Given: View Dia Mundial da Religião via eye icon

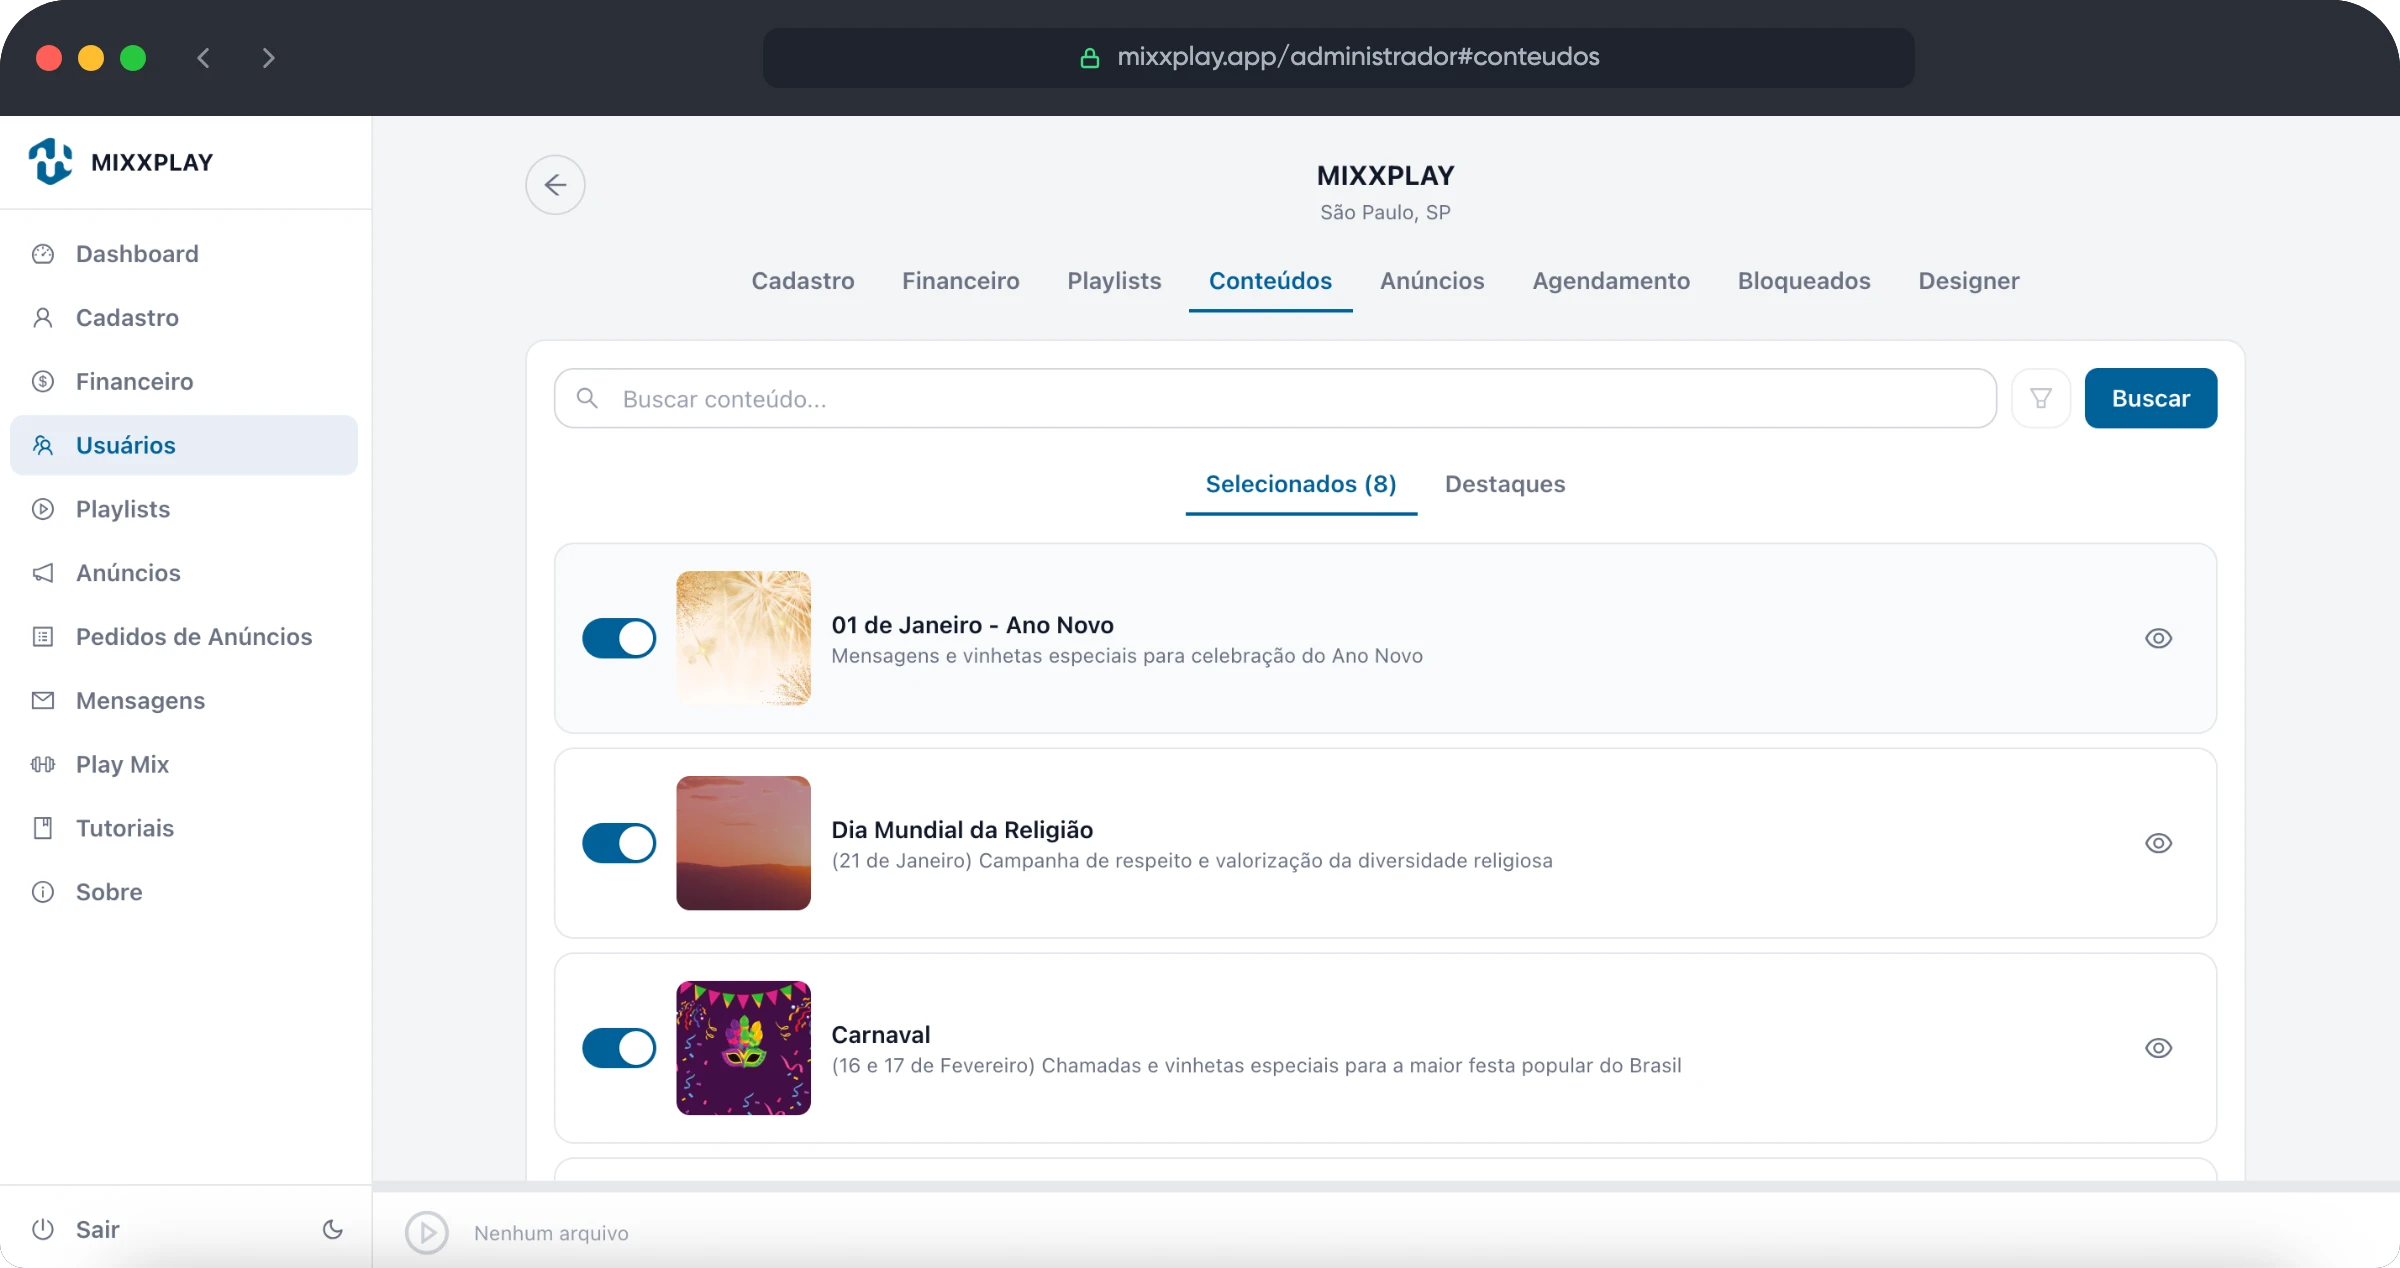Looking at the screenshot, I should [x=2159, y=843].
